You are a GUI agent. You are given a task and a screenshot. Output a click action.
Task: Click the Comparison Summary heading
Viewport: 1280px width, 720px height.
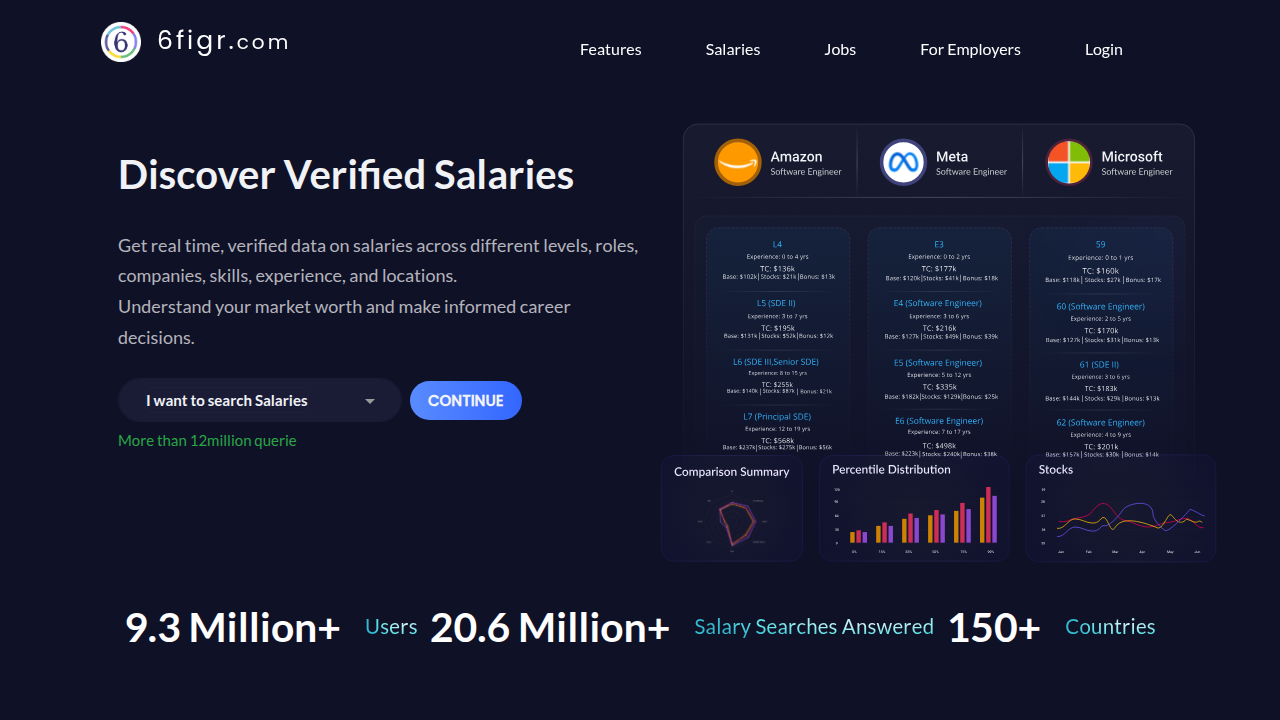(x=732, y=471)
